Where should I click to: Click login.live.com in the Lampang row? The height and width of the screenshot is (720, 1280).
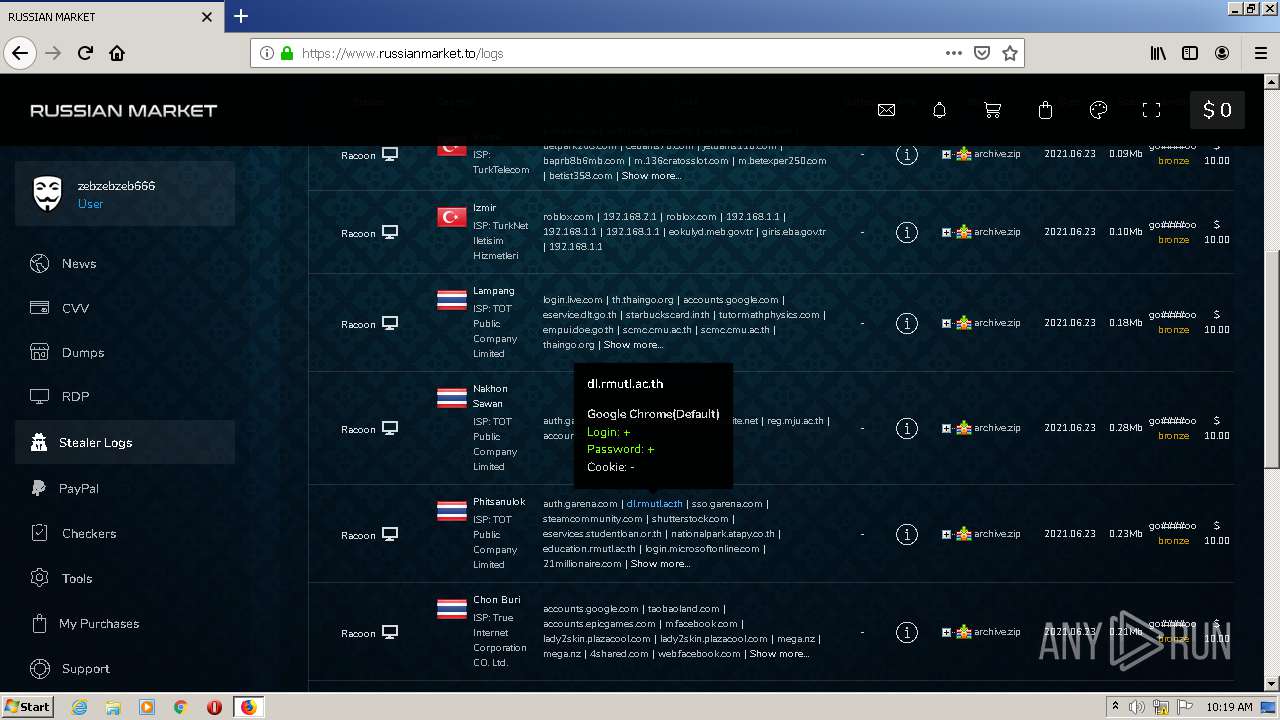pyautogui.click(x=573, y=300)
